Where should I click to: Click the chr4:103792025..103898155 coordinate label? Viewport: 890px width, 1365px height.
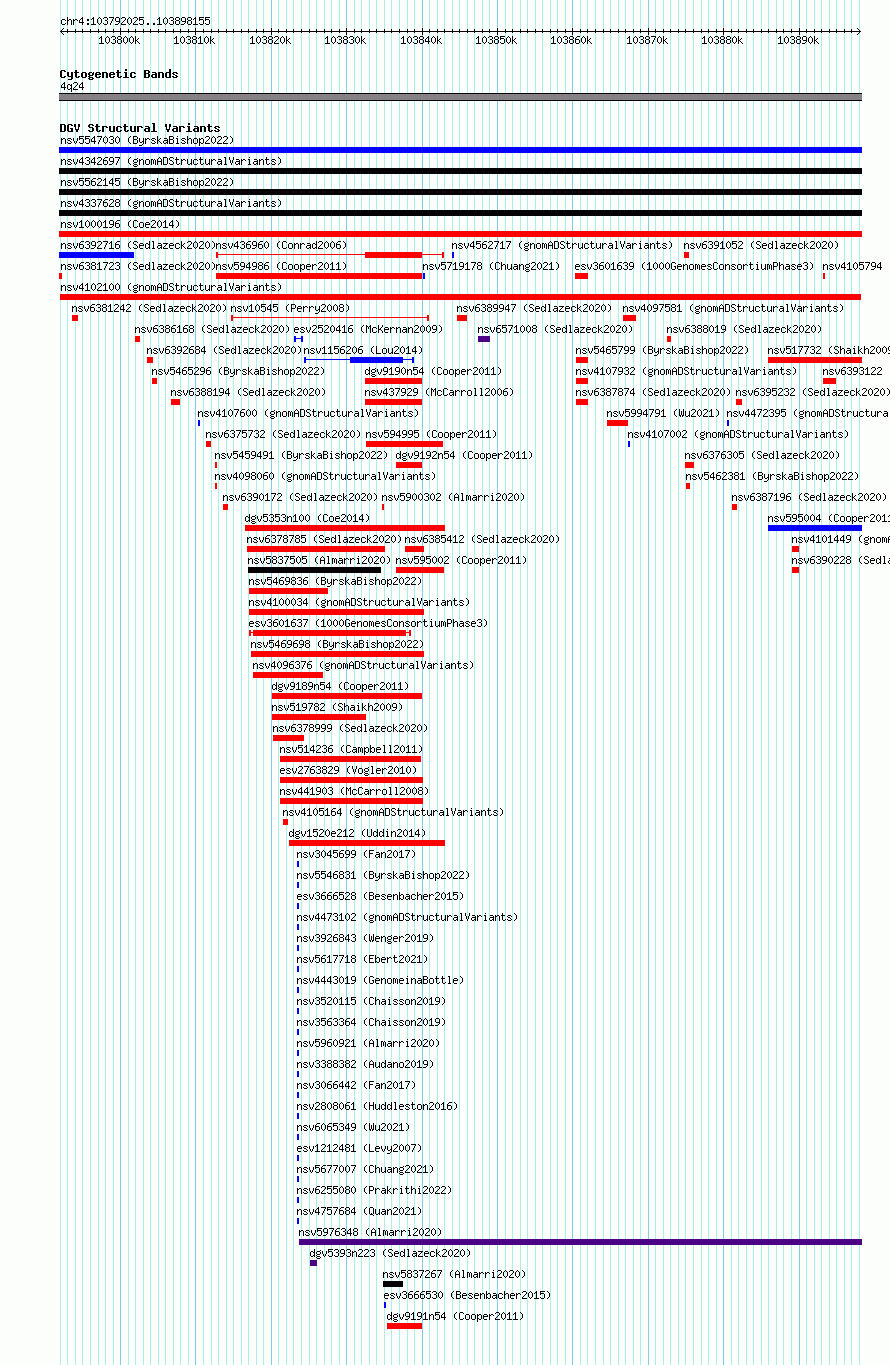[x=135, y=21]
